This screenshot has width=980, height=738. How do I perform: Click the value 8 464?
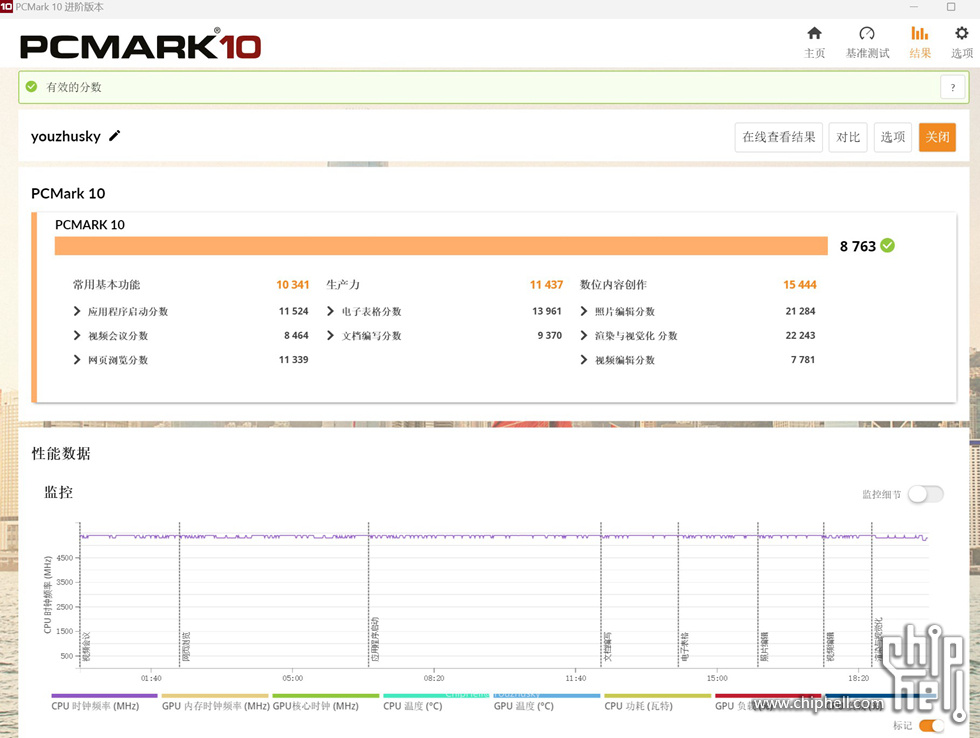pos(296,336)
